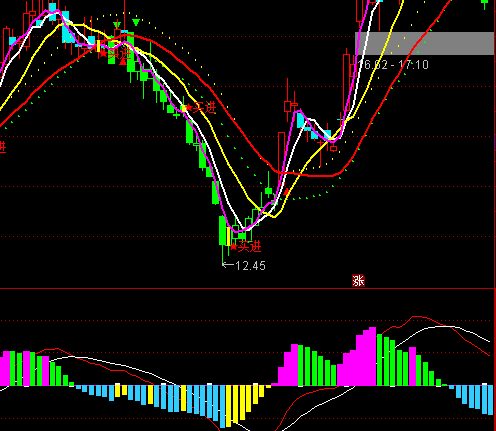This screenshot has height=431, width=496.
Task: Click the red star beside lowest 买进
Action: (x=234, y=247)
